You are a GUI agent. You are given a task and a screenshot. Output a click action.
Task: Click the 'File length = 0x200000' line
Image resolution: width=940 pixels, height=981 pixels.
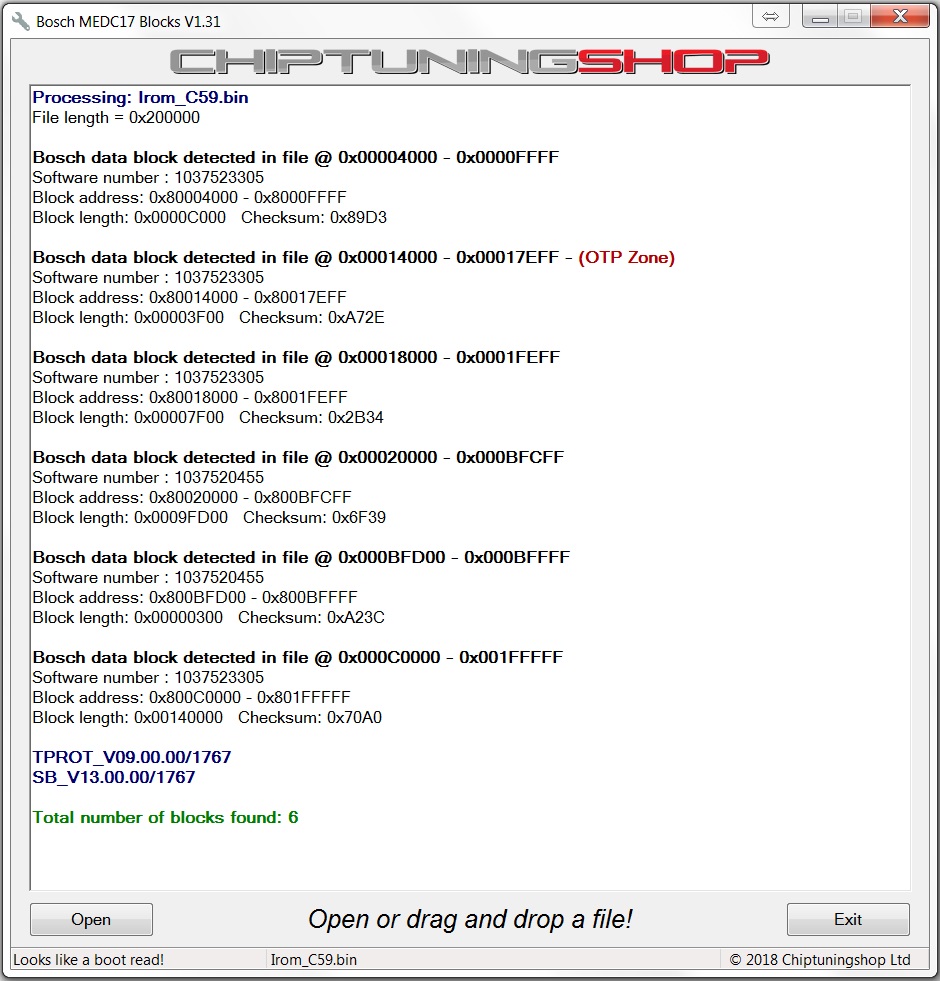tap(116, 118)
